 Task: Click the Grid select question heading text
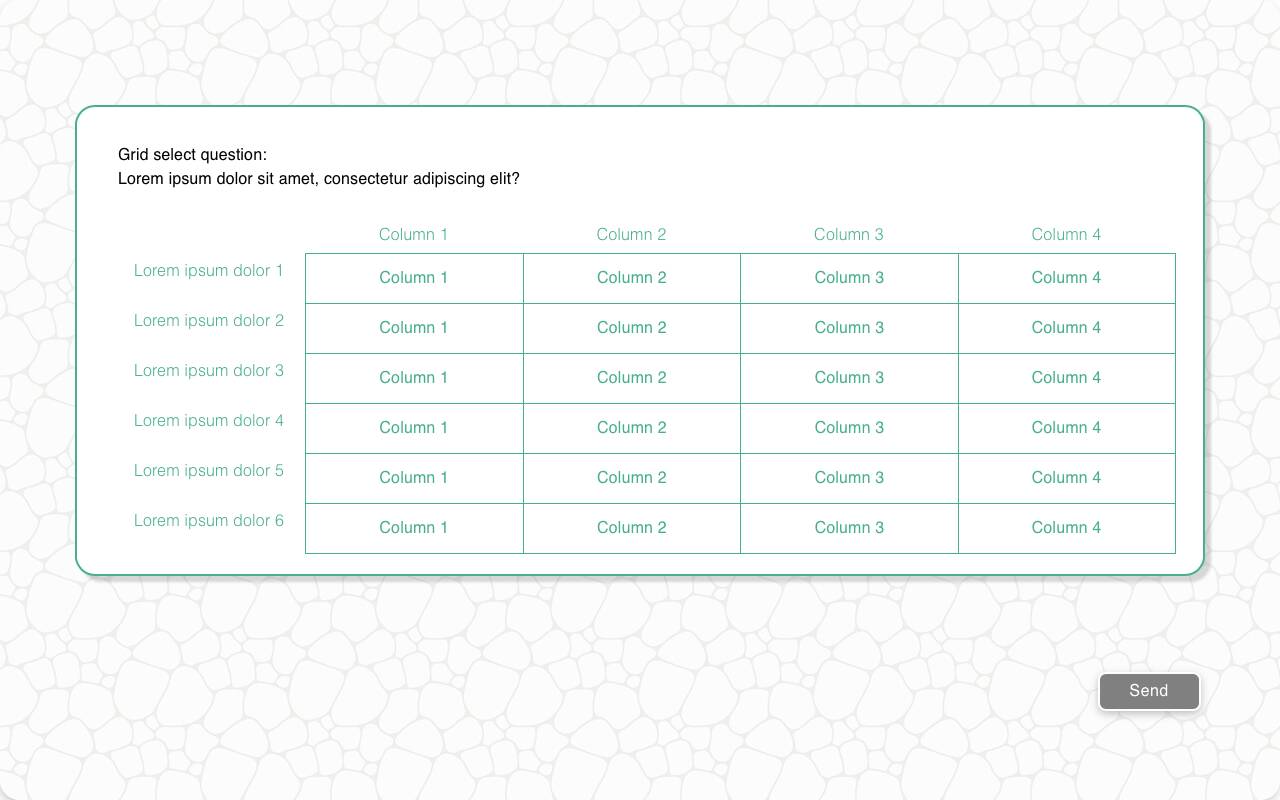[x=193, y=154]
